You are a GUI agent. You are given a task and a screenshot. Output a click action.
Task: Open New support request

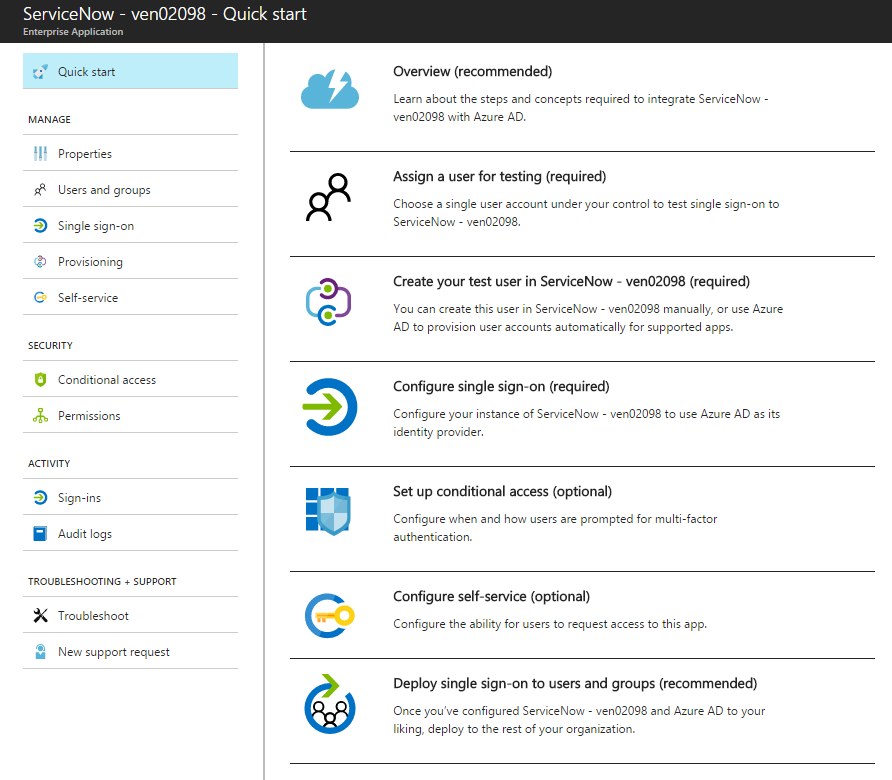(130, 651)
